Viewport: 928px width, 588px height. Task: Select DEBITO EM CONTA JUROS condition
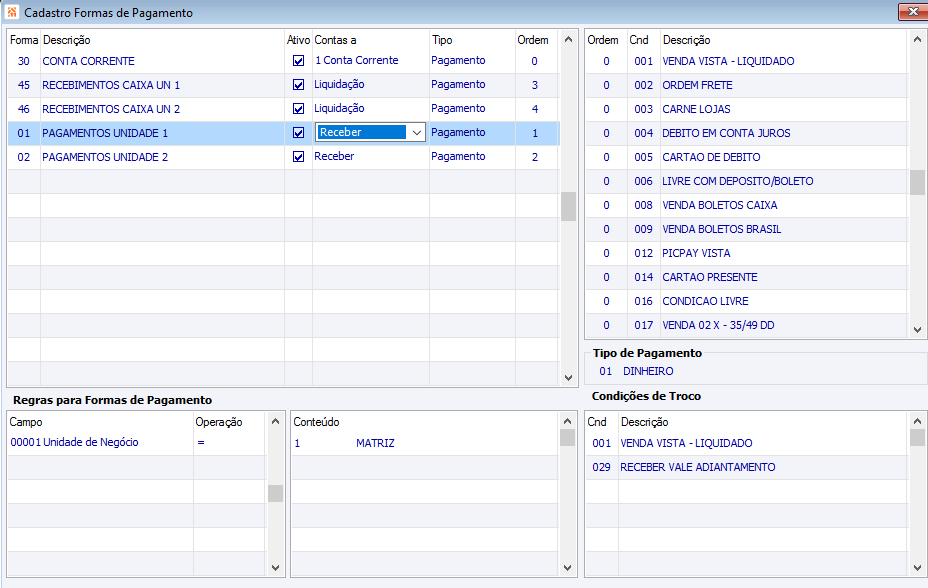pyautogui.click(x=726, y=133)
